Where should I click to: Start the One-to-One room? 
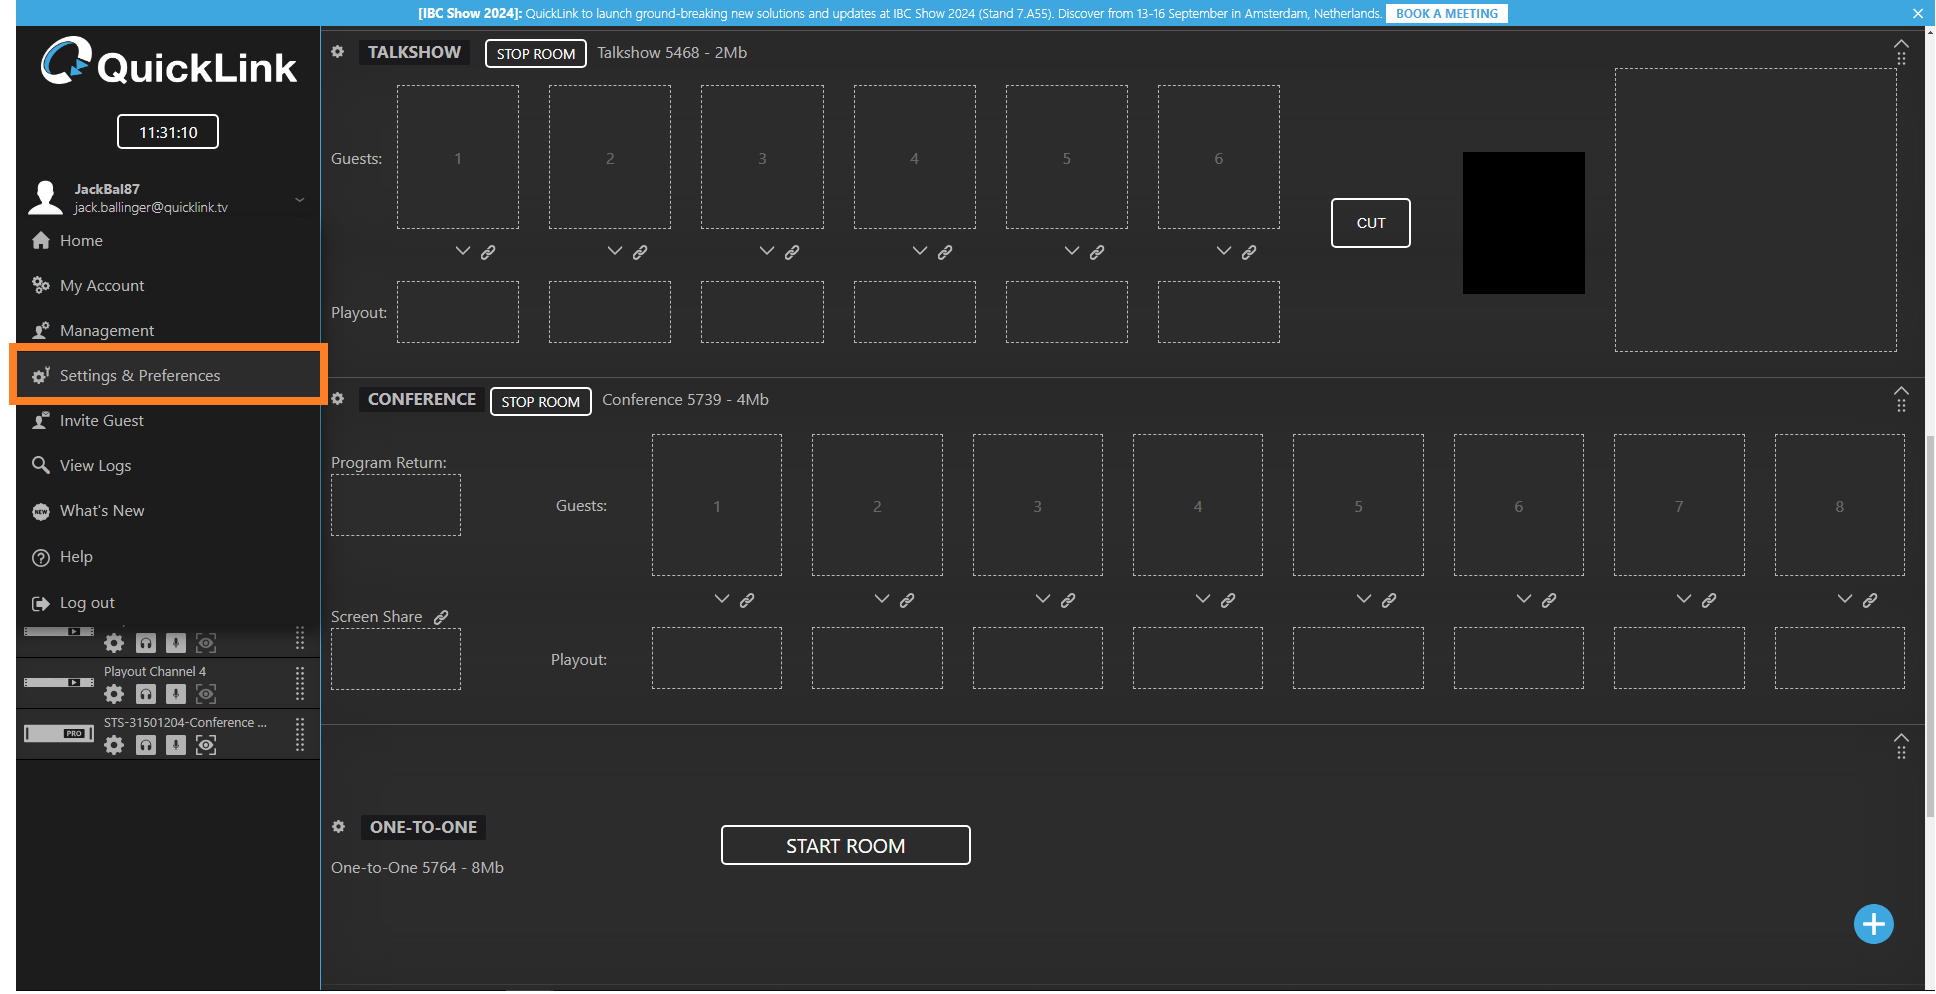coord(846,846)
